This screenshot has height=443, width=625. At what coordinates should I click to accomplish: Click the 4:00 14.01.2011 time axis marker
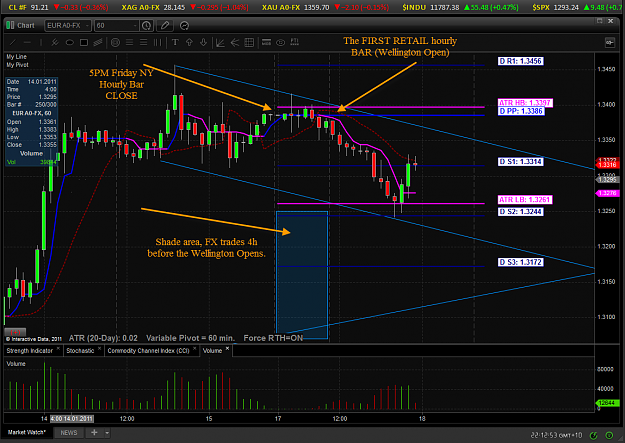pos(72,419)
